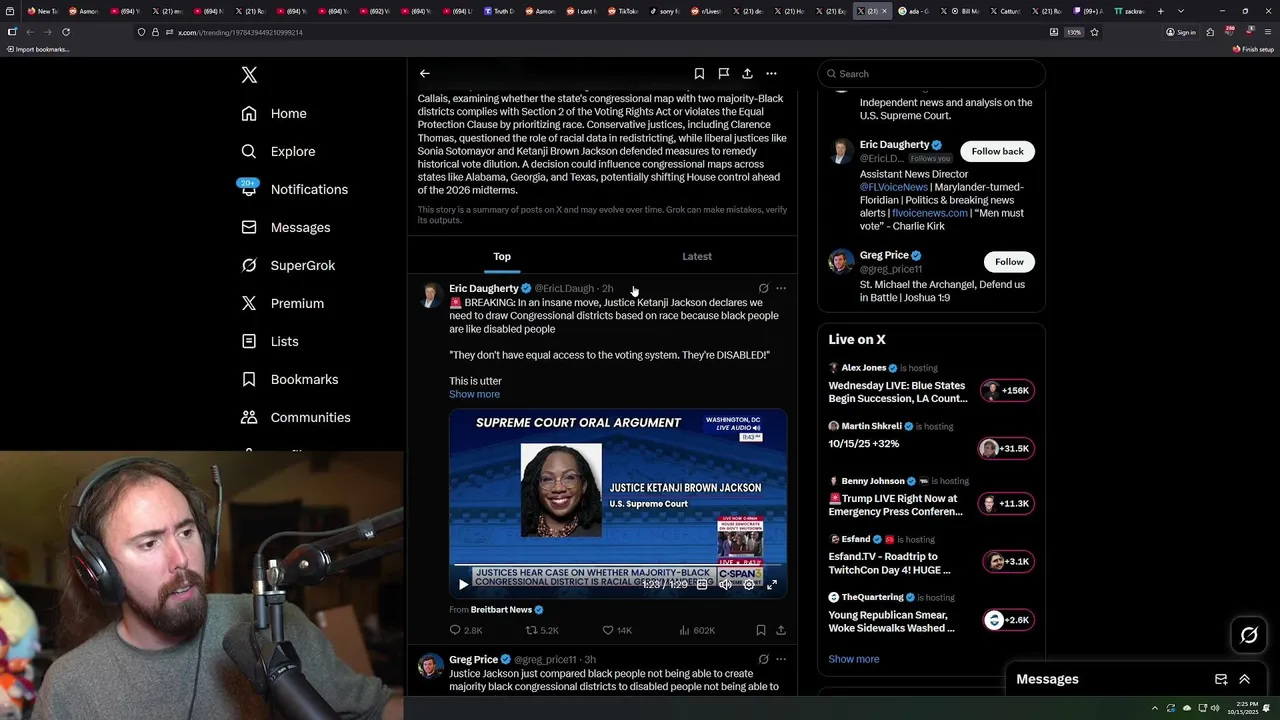Expand Live on X with Show more
The image size is (1280, 720).
click(854, 659)
